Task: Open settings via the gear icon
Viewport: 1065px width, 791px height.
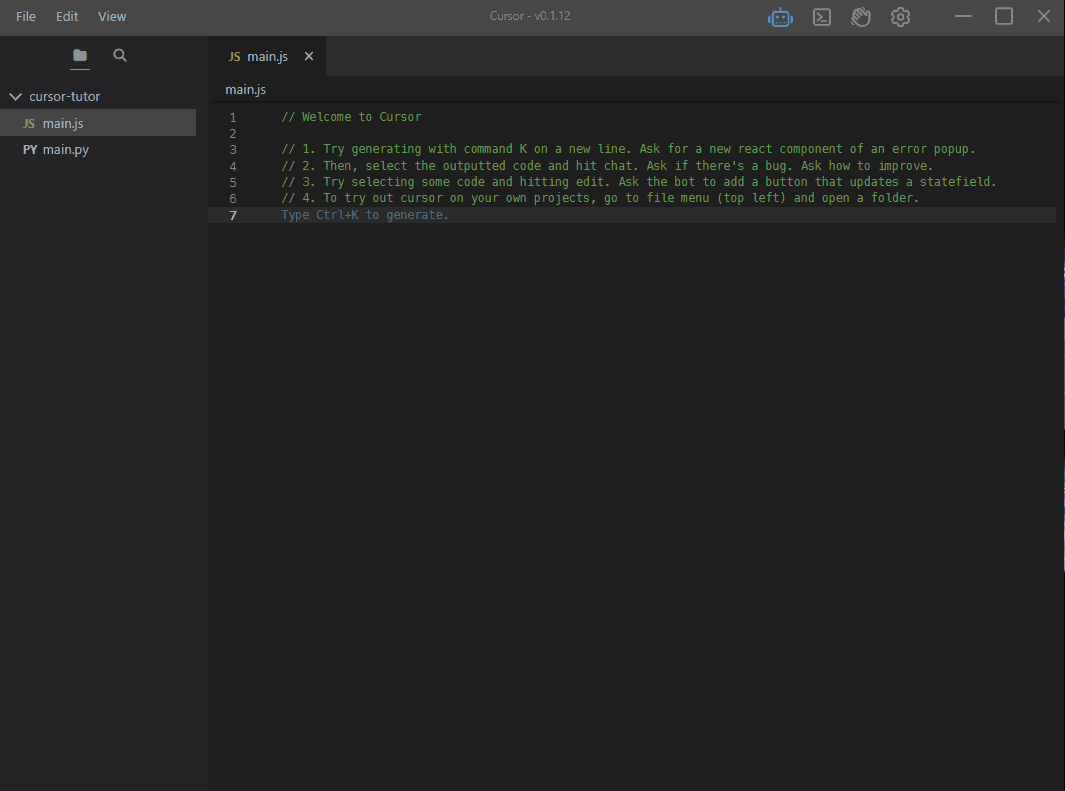Action: click(900, 17)
